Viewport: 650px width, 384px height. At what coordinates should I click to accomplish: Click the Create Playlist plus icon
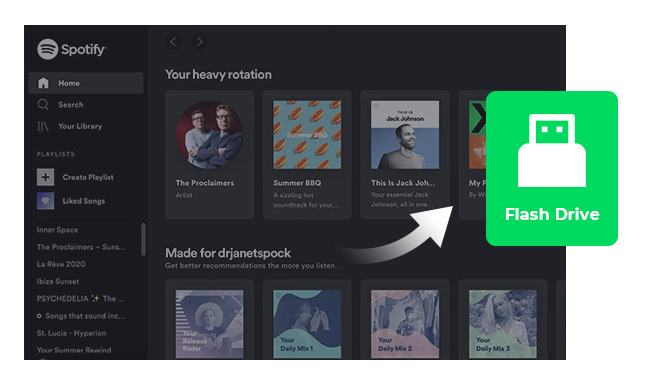tap(45, 177)
